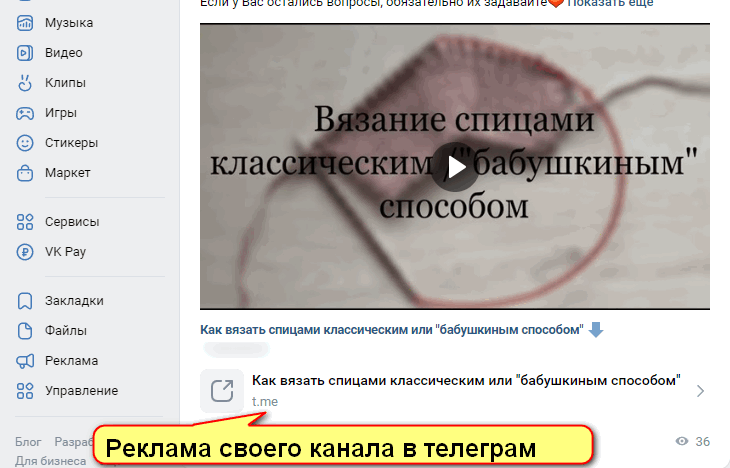Open the Сервисы grid icon
Image resolution: width=730 pixels, height=468 pixels.
pos(25,222)
